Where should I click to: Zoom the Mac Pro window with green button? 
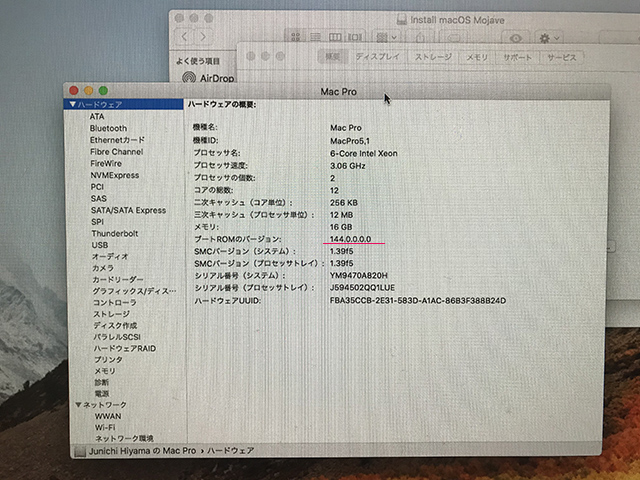tap(103, 91)
